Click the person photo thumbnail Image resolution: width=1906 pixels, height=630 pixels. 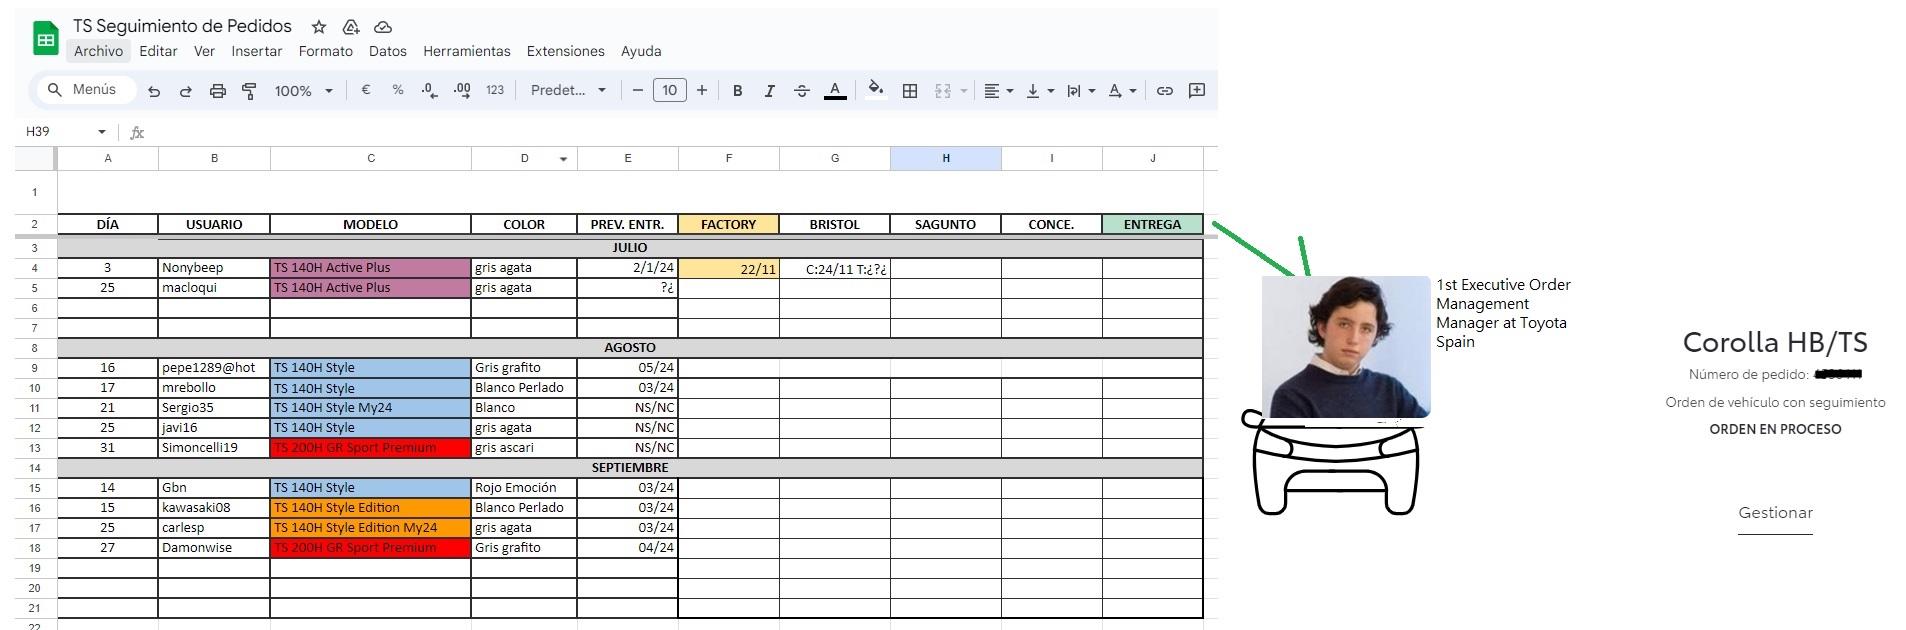click(1346, 347)
